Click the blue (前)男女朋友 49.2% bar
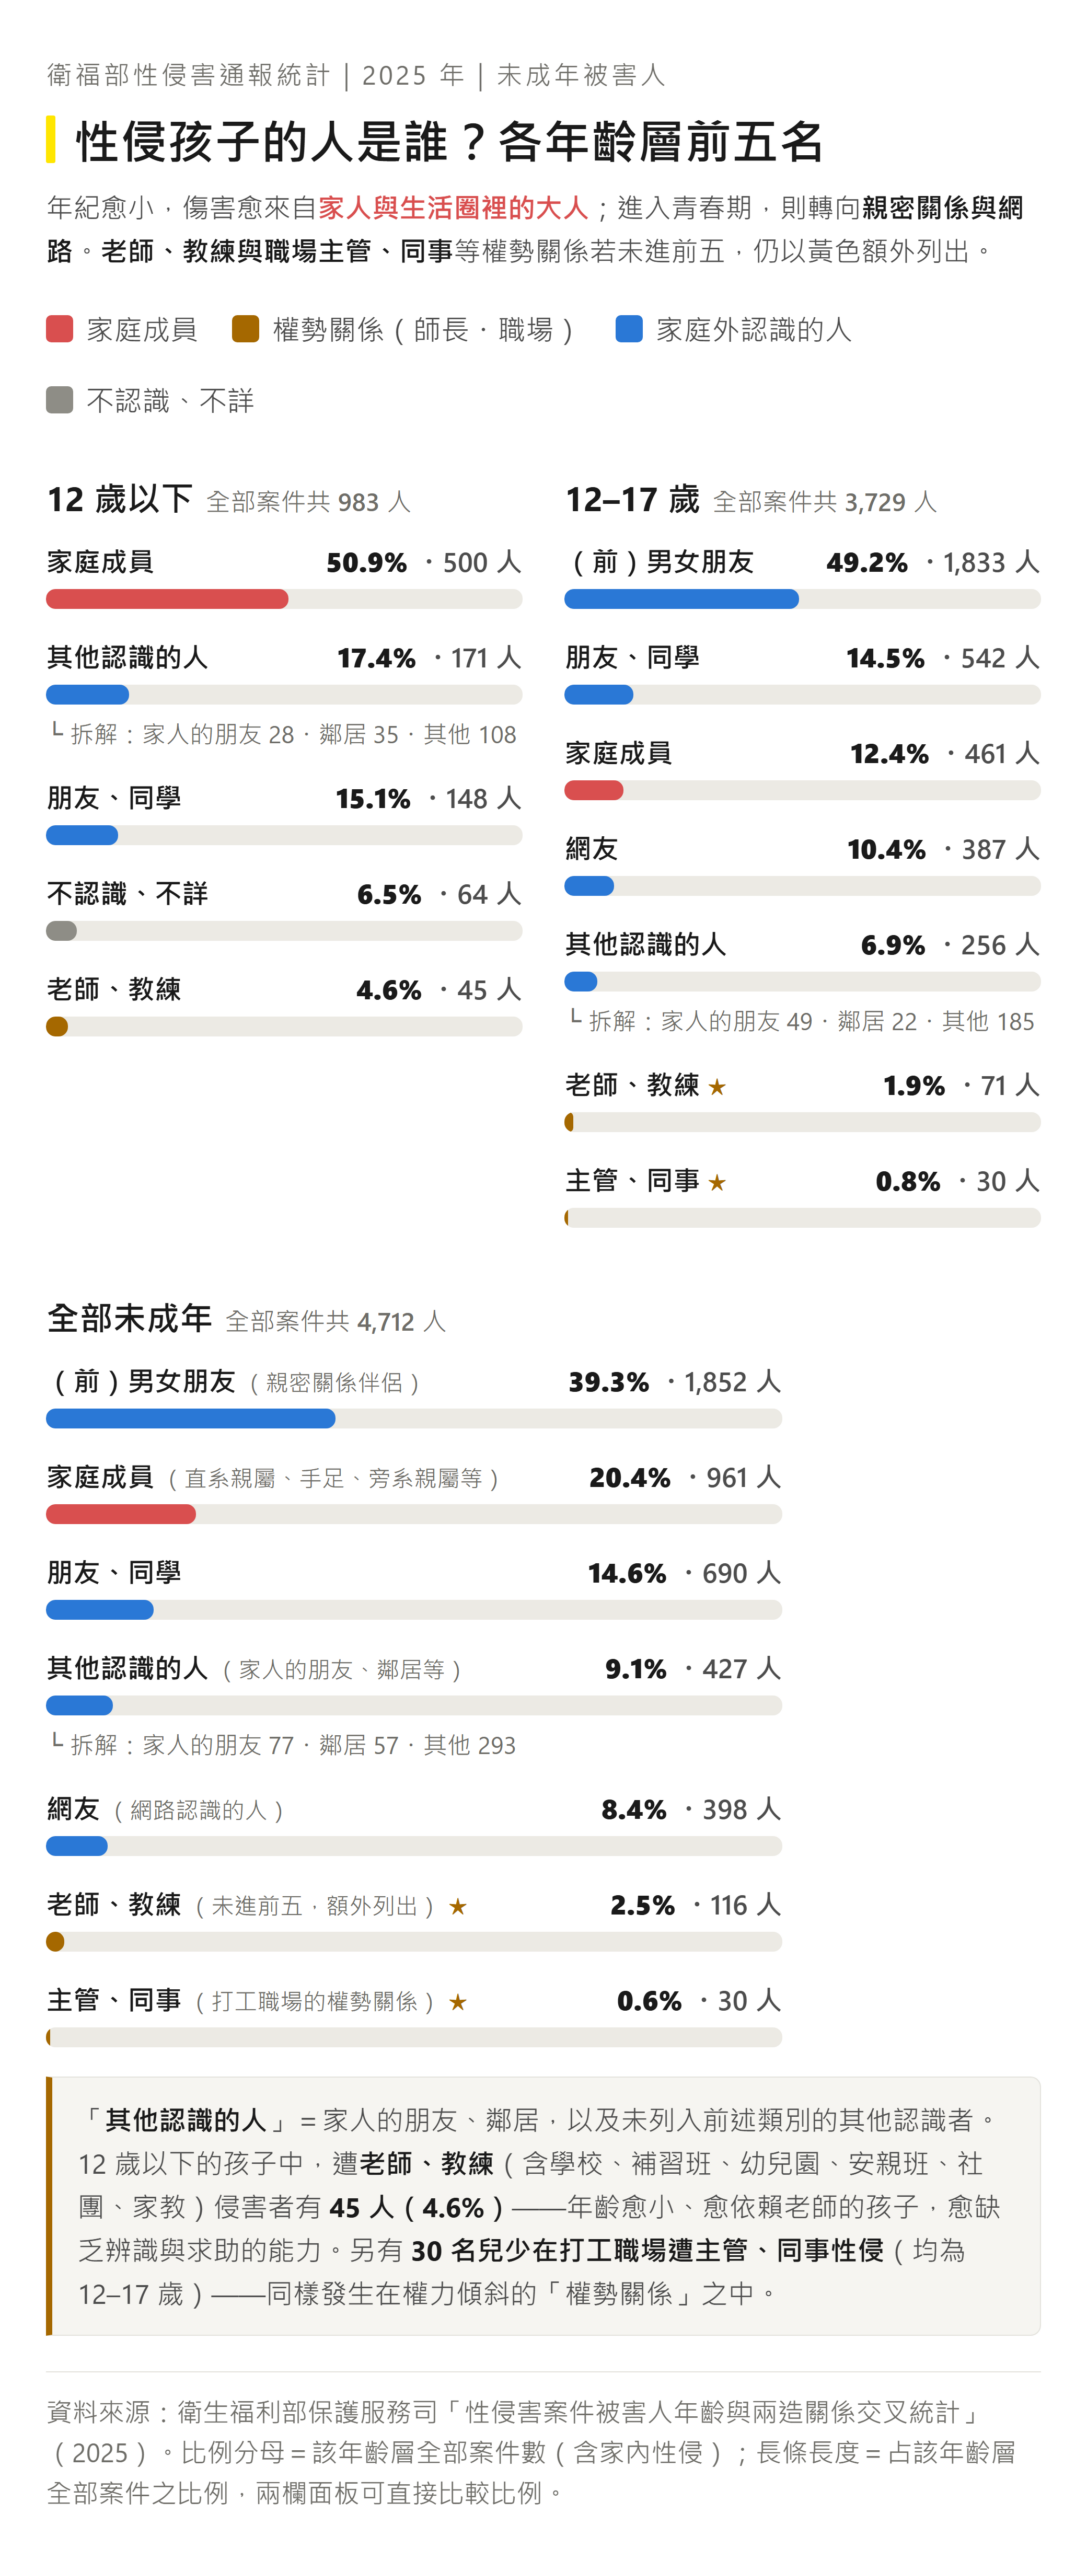The width and height of the screenshot is (1087, 2560). click(x=681, y=598)
